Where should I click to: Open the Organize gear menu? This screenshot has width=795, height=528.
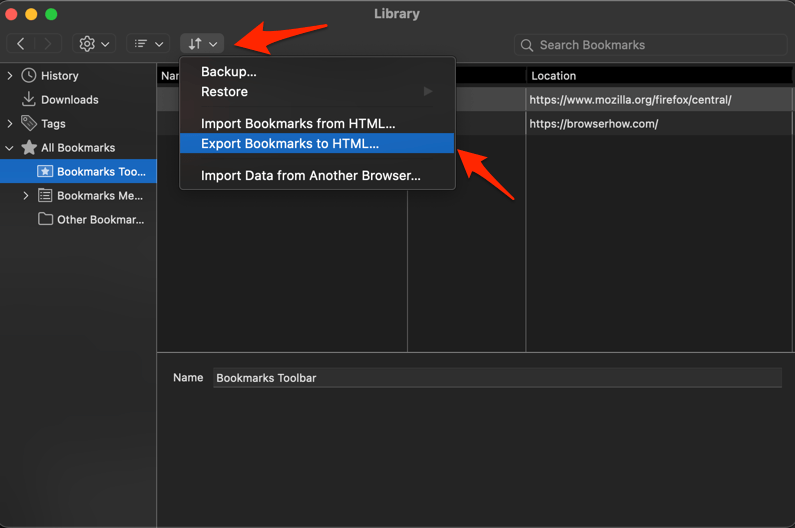point(94,44)
